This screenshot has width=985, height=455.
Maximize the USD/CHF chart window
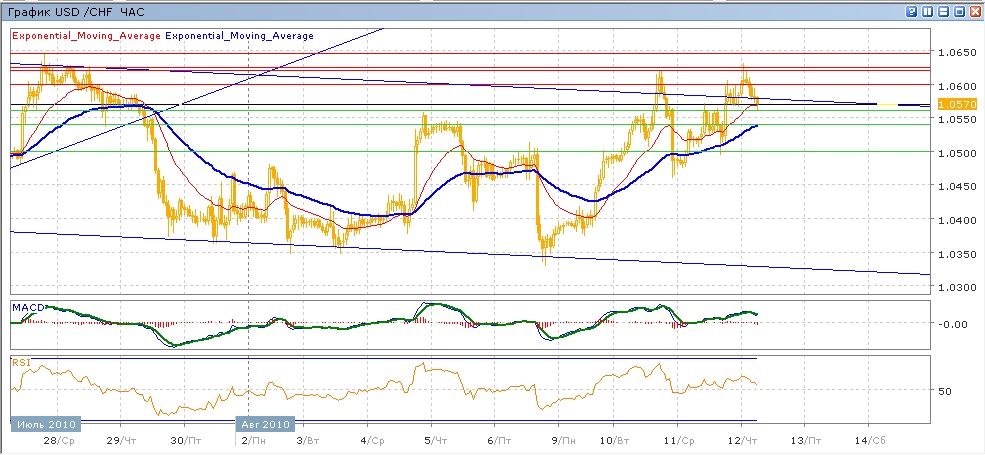click(x=960, y=12)
